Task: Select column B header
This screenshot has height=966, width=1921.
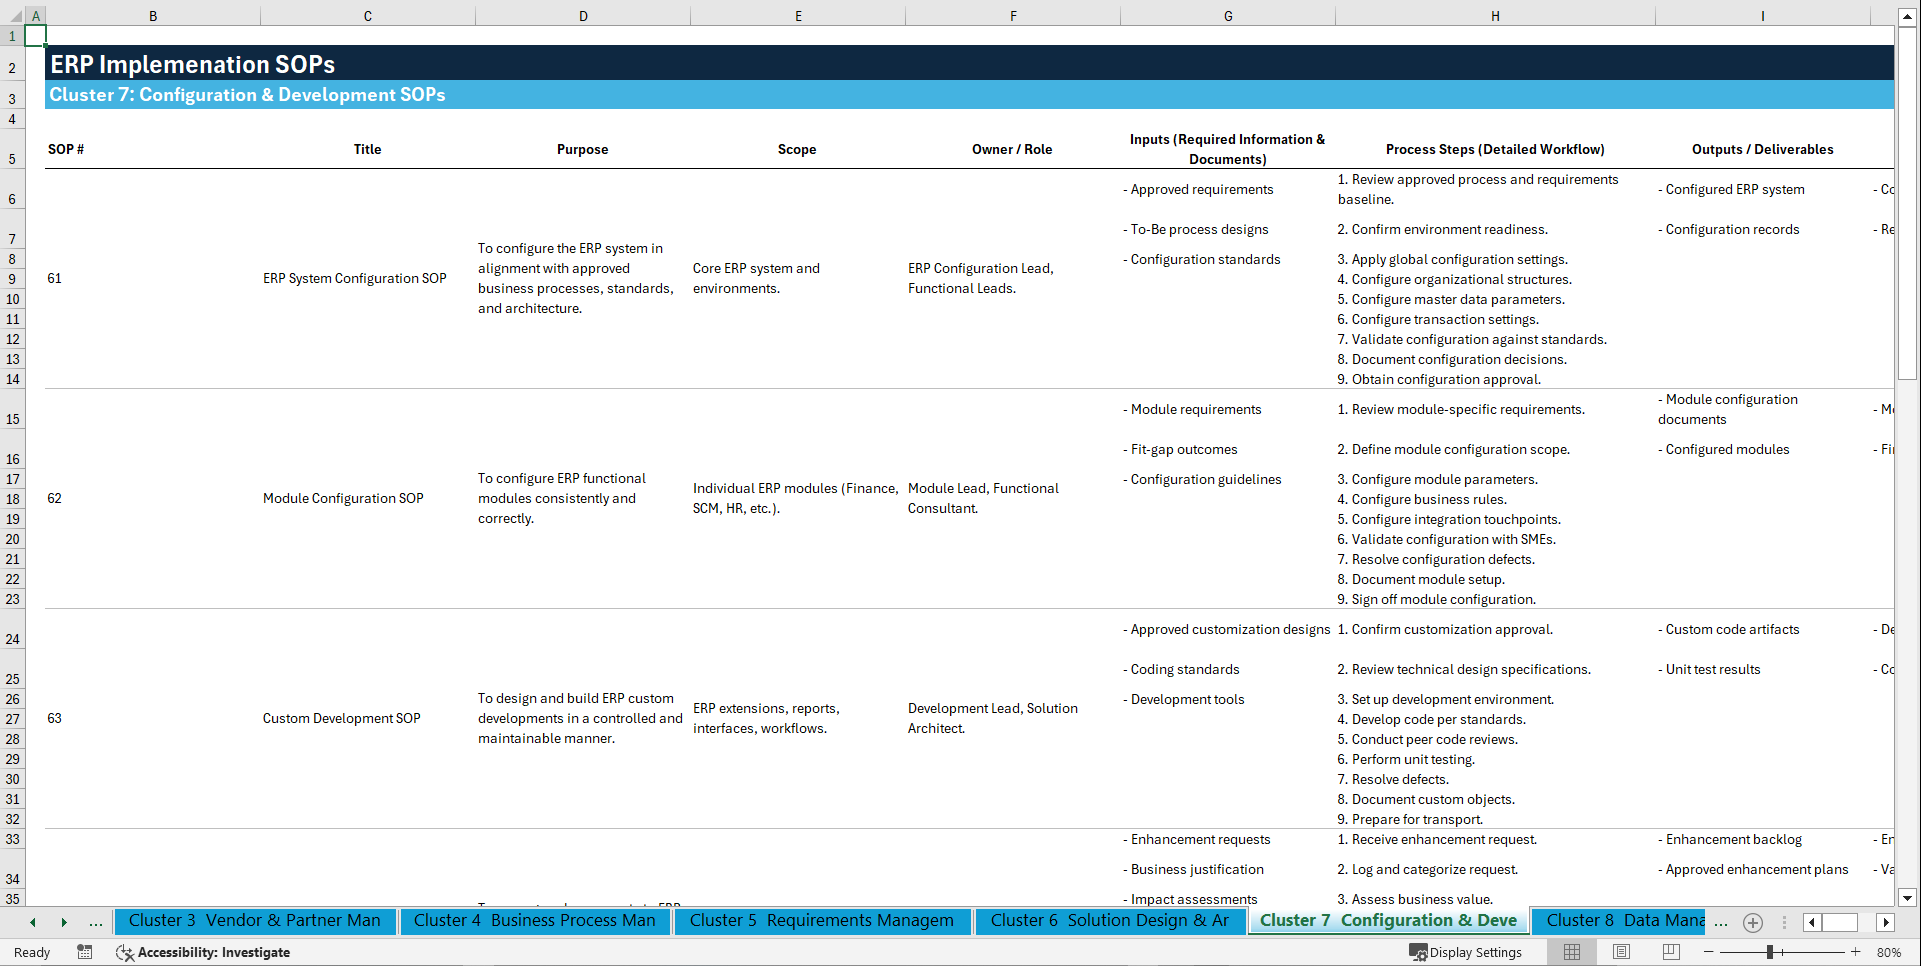Action: tap(153, 16)
